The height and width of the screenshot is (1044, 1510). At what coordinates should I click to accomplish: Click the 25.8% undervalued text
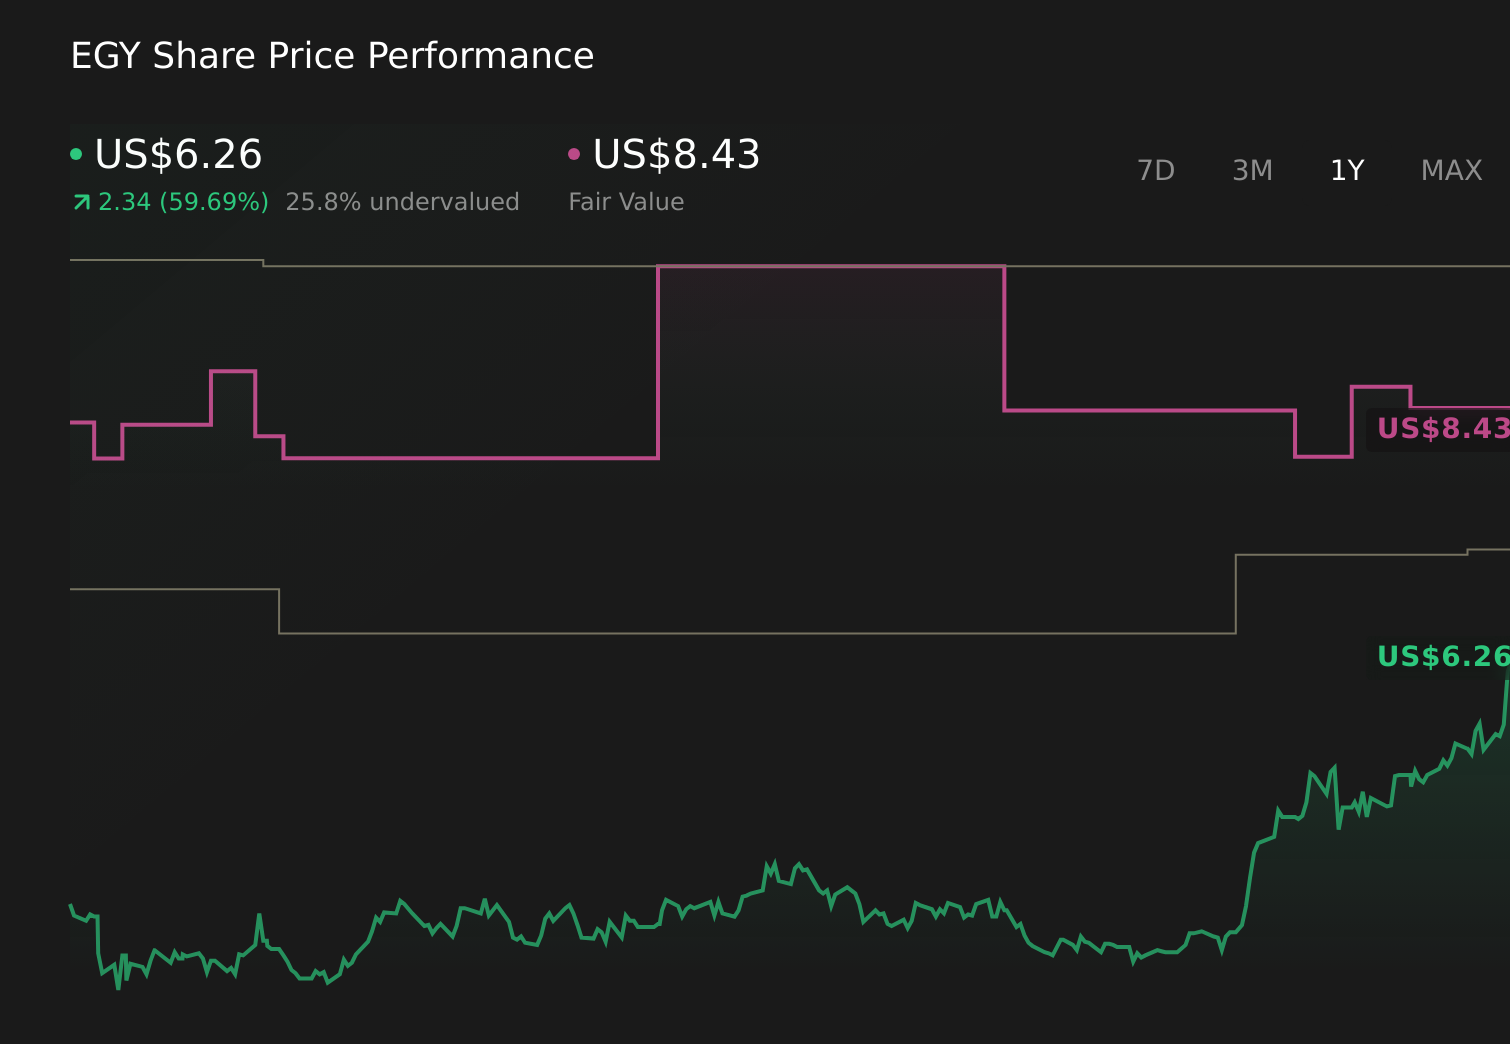click(x=402, y=201)
